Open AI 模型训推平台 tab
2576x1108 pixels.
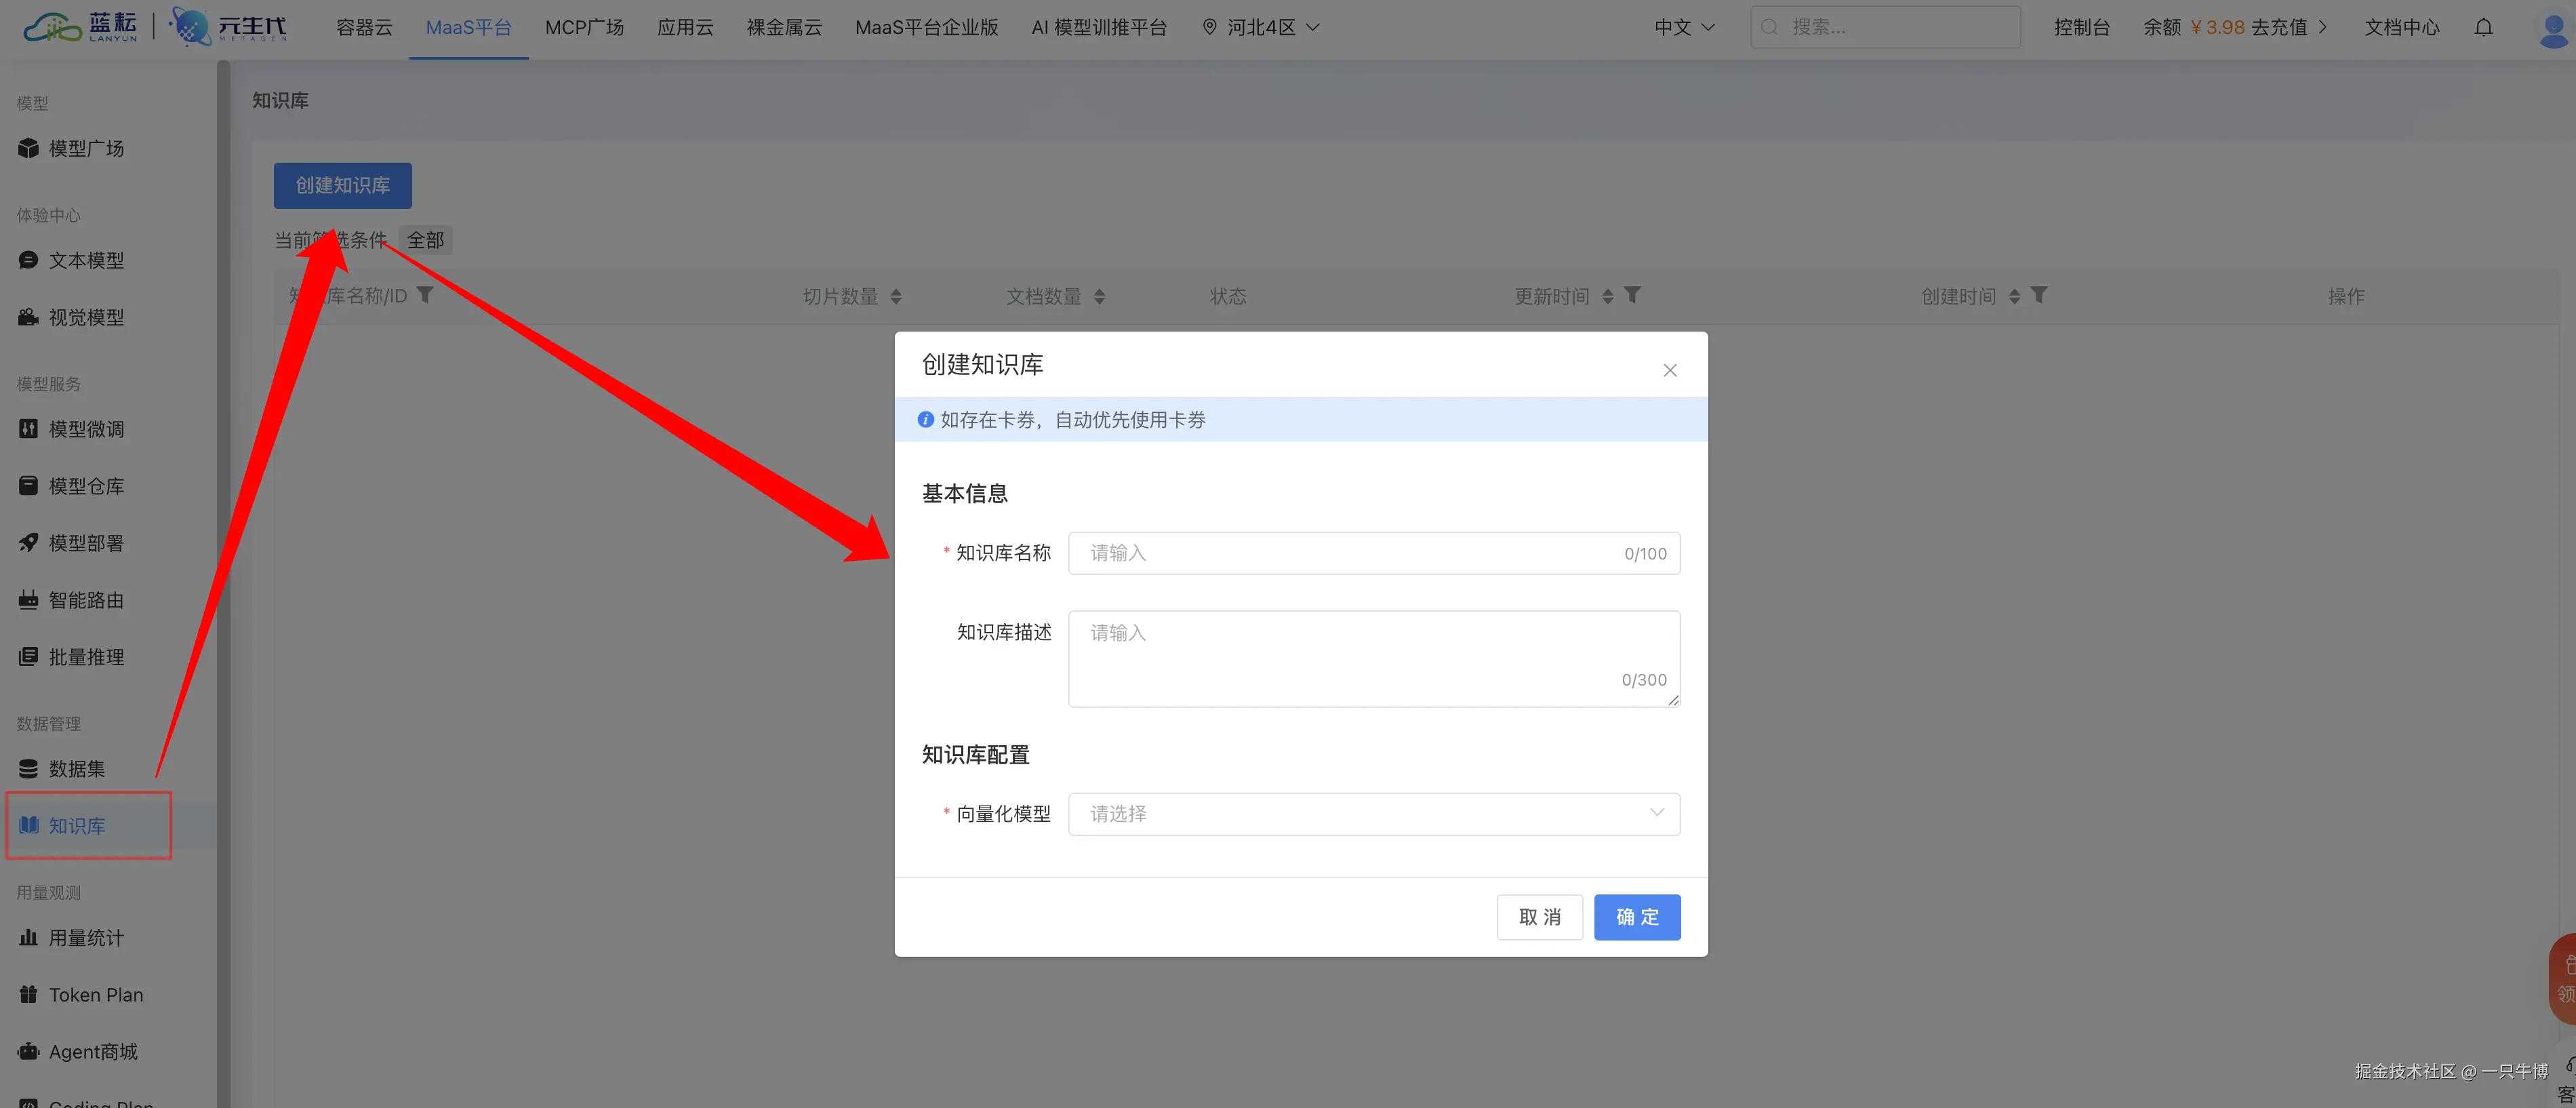pos(1099,28)
